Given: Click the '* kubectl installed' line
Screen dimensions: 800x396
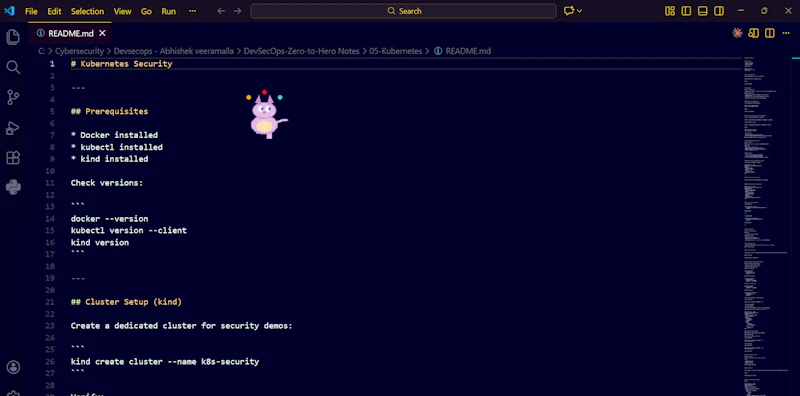Looking at the screenshot, I should click(x=117, y=147).
